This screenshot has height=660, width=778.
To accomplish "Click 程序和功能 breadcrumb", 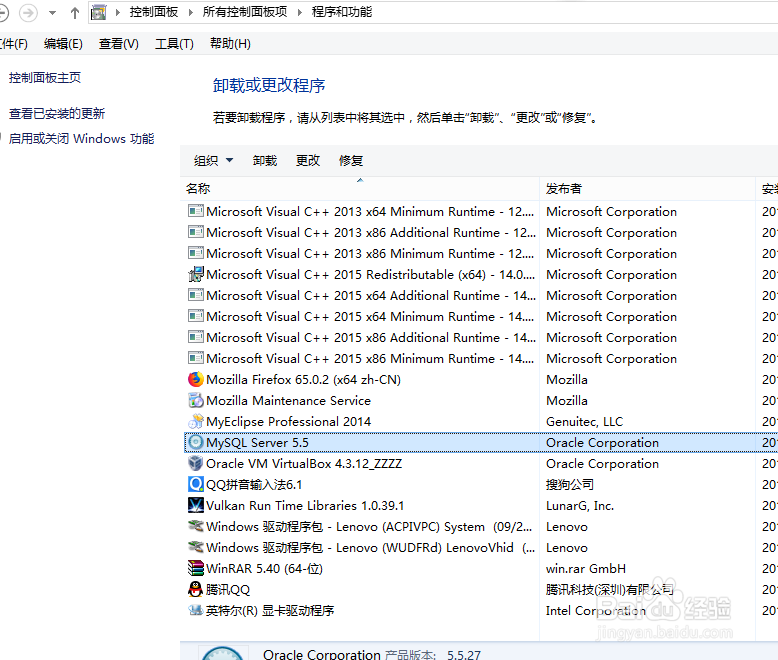I will (342, 12).
